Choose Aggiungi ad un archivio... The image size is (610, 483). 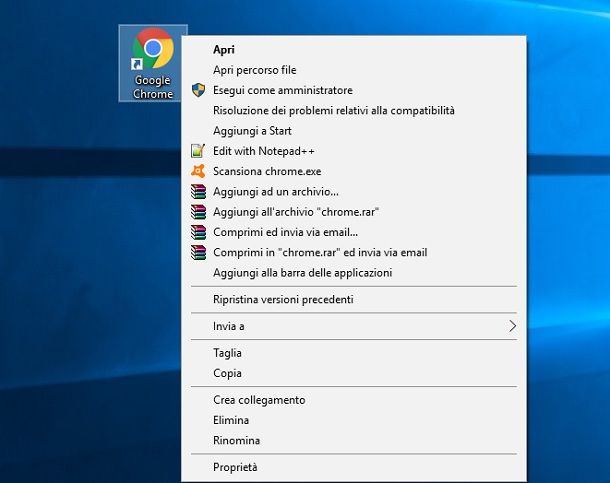(x=354, y=191)
